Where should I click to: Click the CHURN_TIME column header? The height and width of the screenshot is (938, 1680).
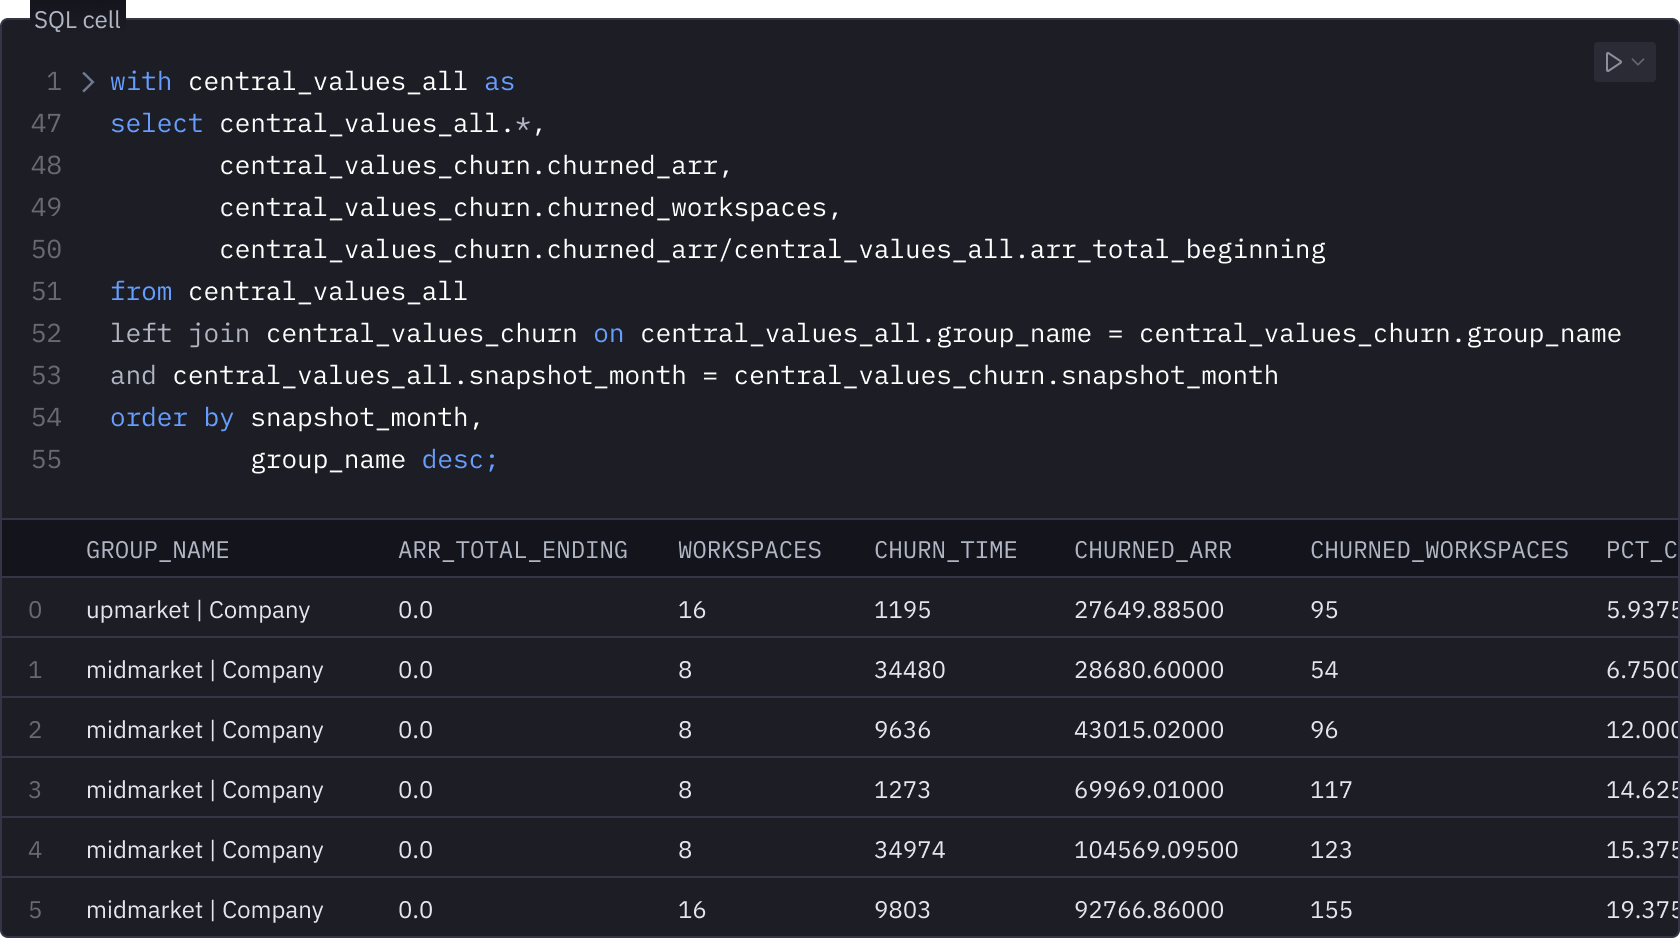[x=945, y=549]
